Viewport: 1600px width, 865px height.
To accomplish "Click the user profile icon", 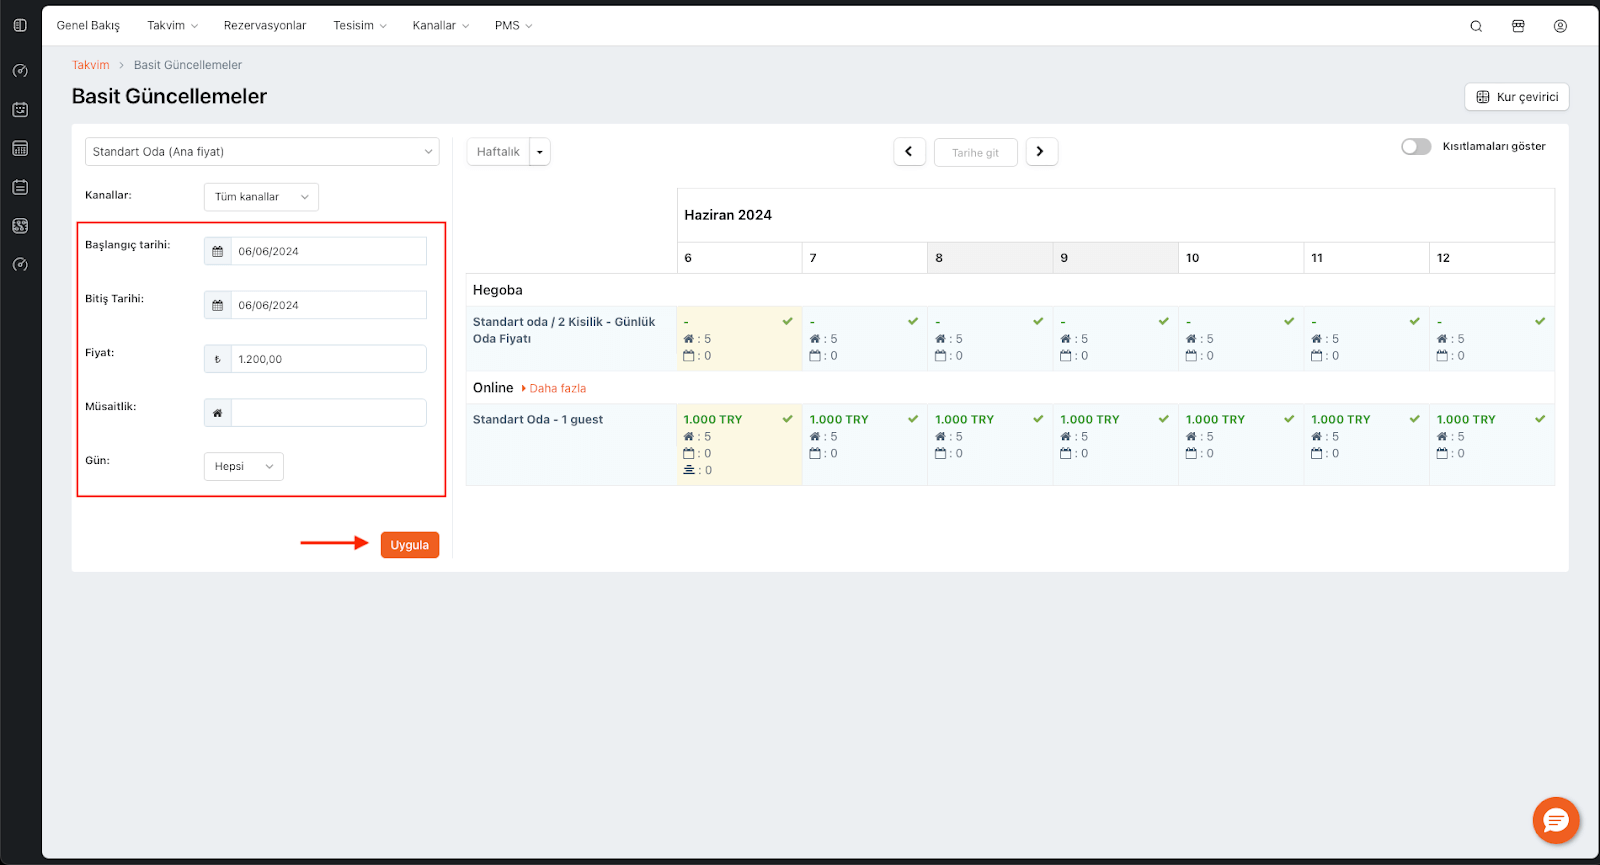I will click(x=1560, y=26).
